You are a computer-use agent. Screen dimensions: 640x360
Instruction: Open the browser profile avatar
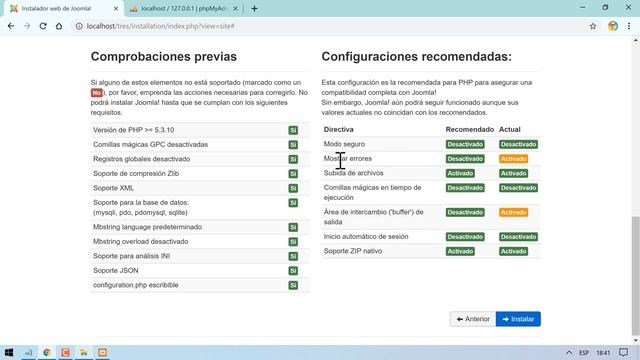click(x=613, y=26)
